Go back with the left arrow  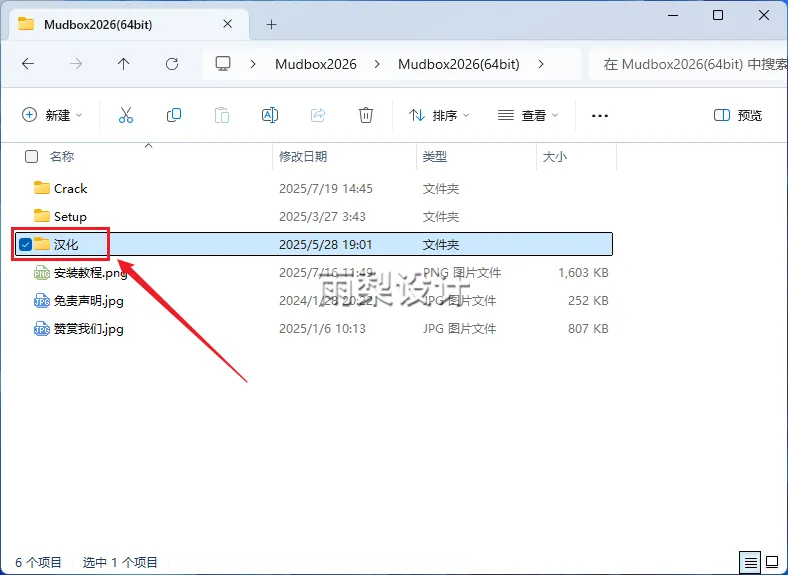(28, 64)
